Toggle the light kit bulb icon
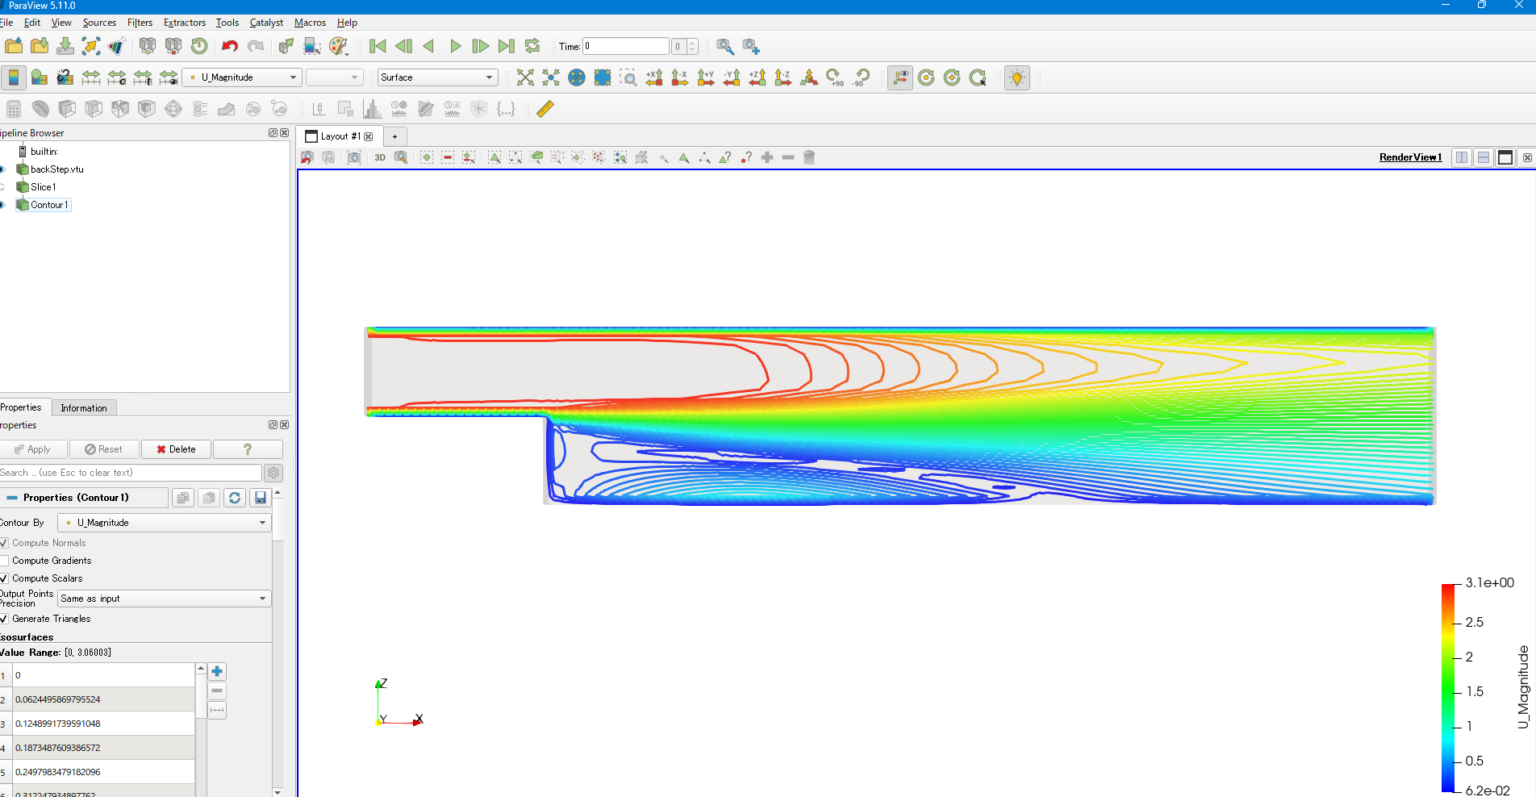 click(x=1017, y=77)
